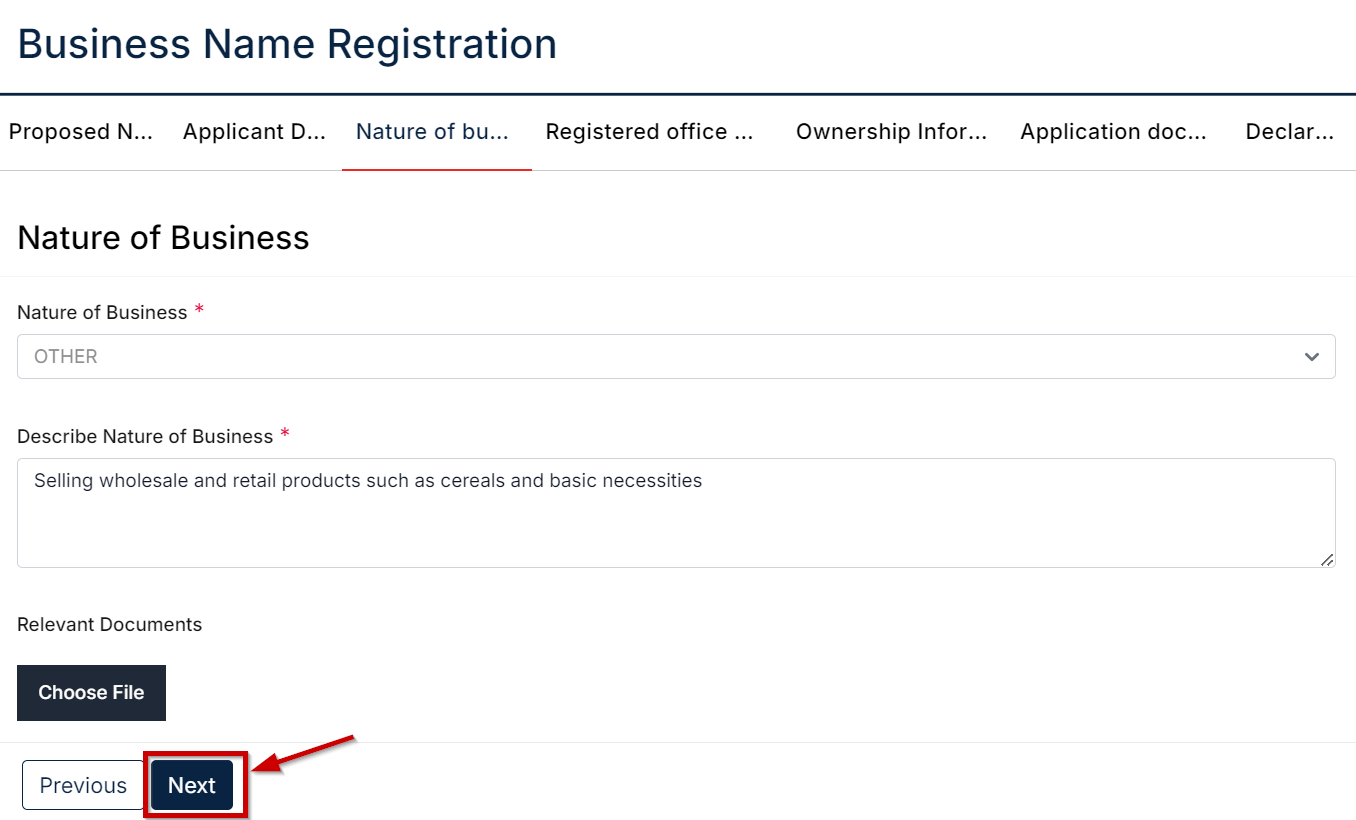Click the Describe Nature of Business field label
This screenshot has height=820, width=1356.
145,437
